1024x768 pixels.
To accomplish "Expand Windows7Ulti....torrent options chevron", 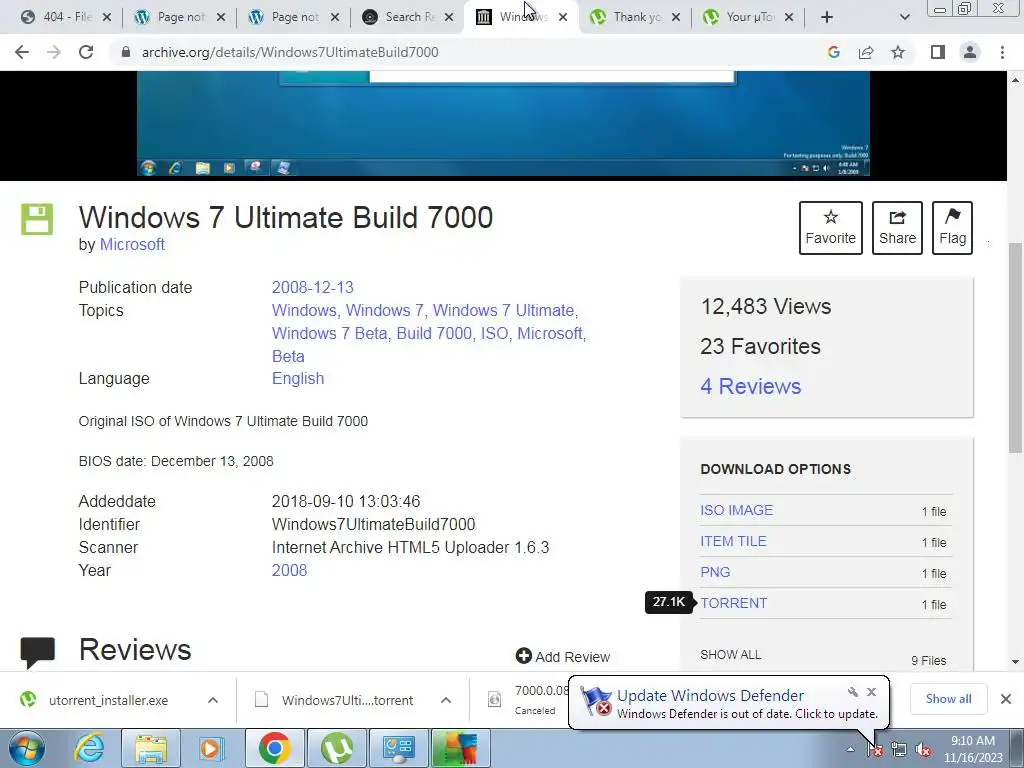I will coord(446,700).
